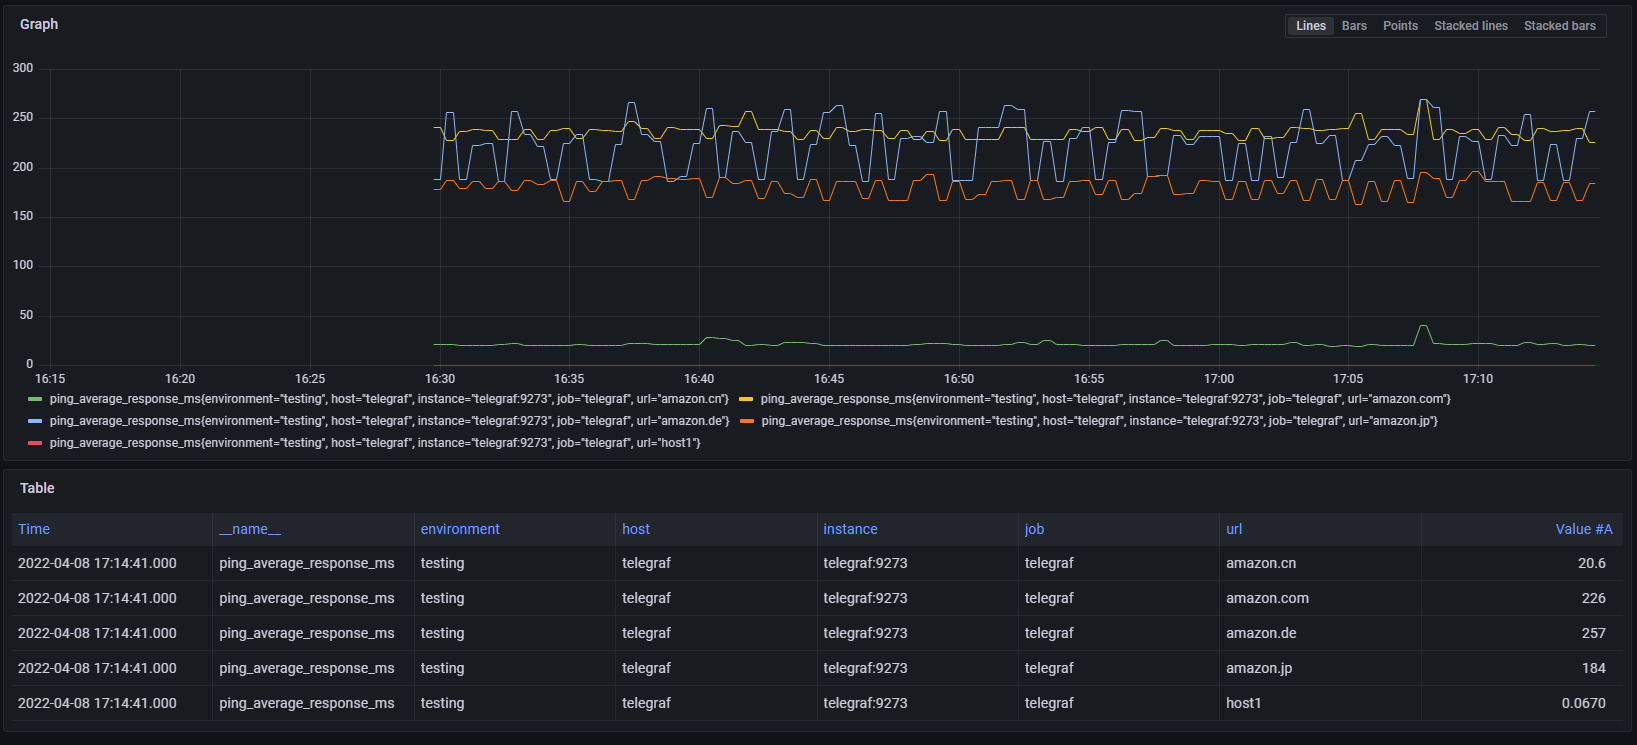Click the environment column header

(460, 529)
